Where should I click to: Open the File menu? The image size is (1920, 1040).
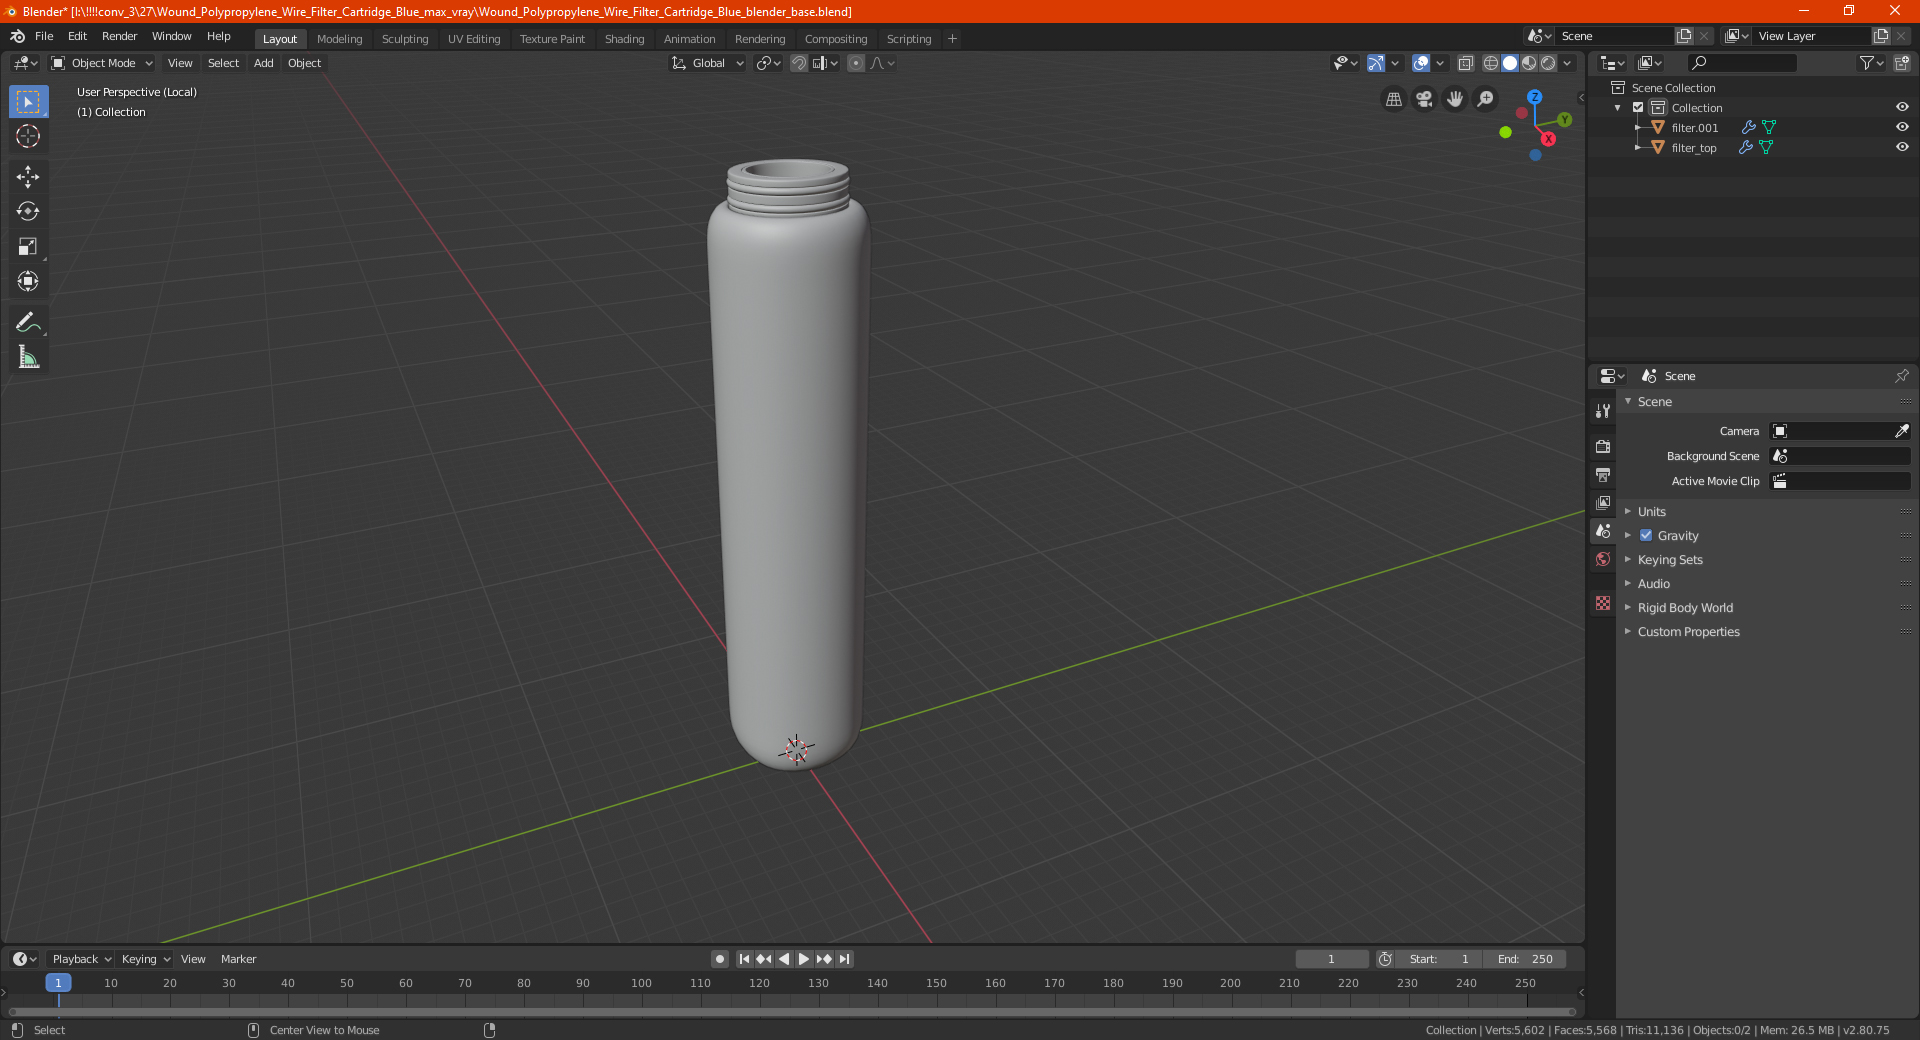point(44,36)
